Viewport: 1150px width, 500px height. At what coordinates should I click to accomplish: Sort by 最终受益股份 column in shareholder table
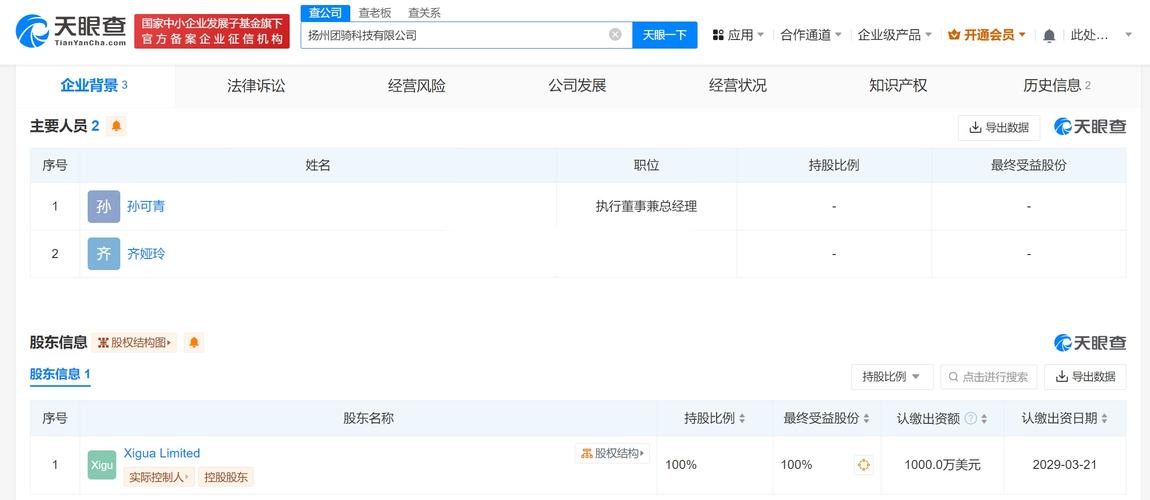pos(866,419)
